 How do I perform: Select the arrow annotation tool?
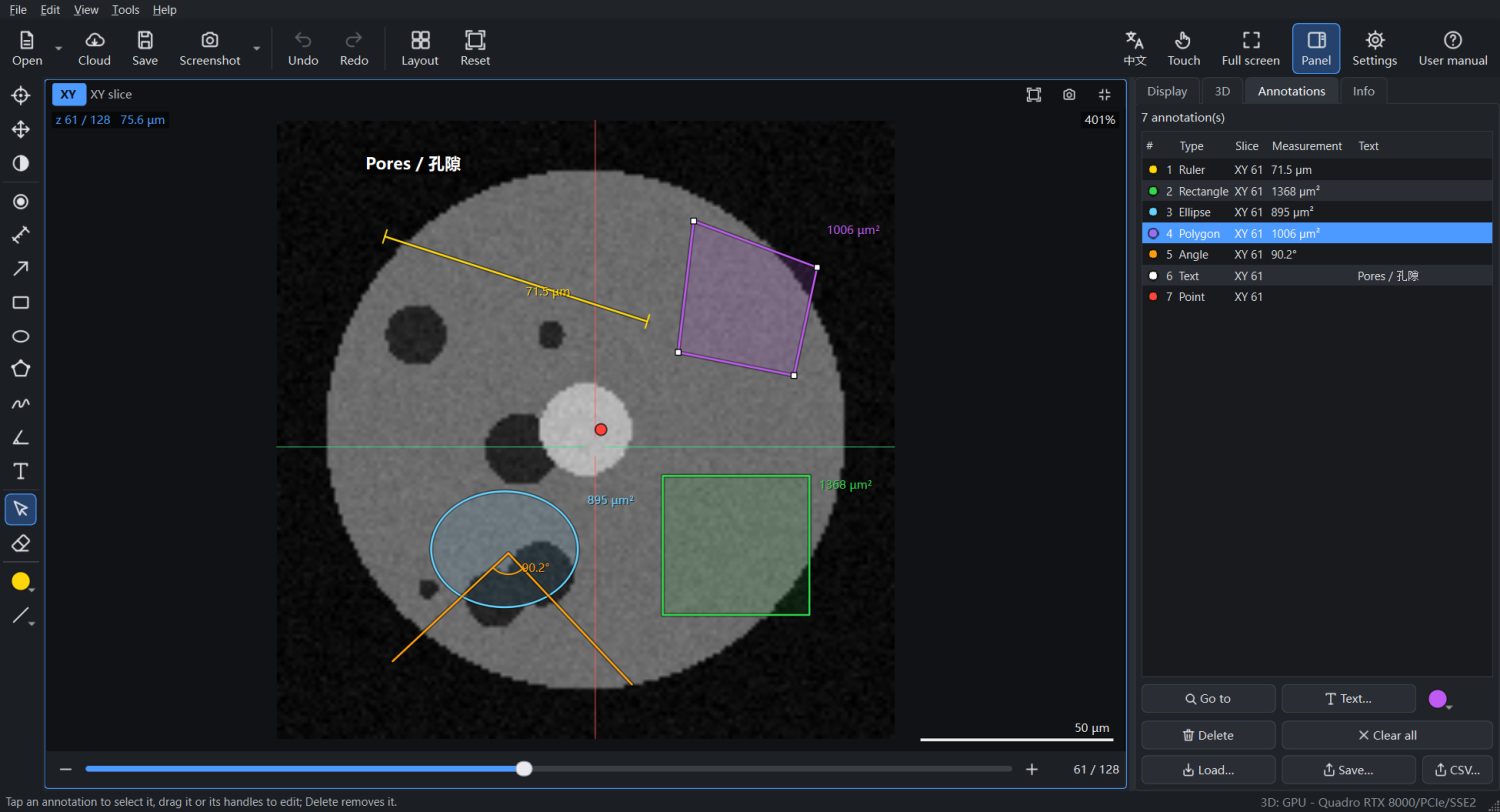20,269
